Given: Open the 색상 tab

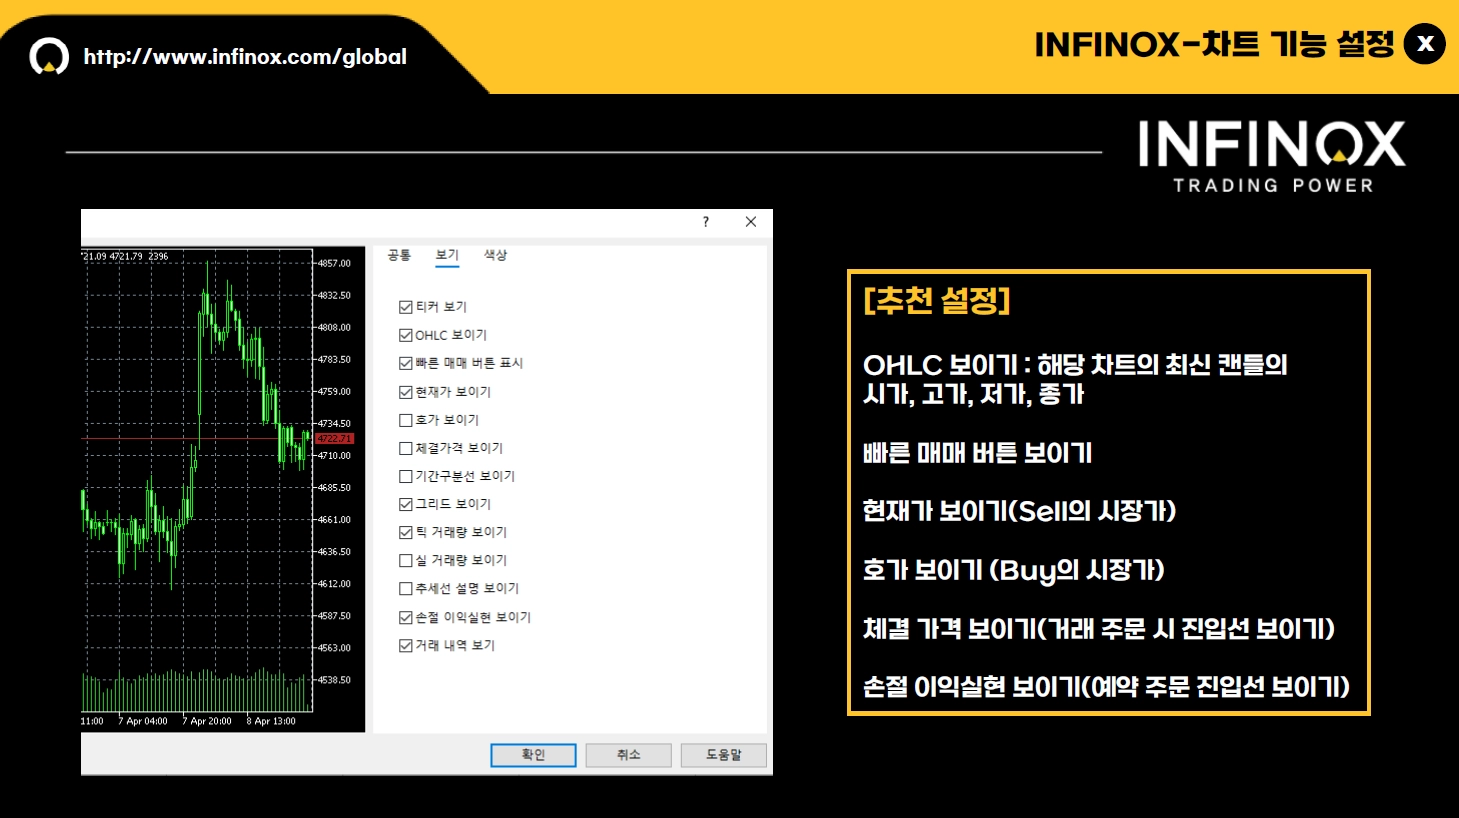Looking at the screenshot, I should 495,255.
